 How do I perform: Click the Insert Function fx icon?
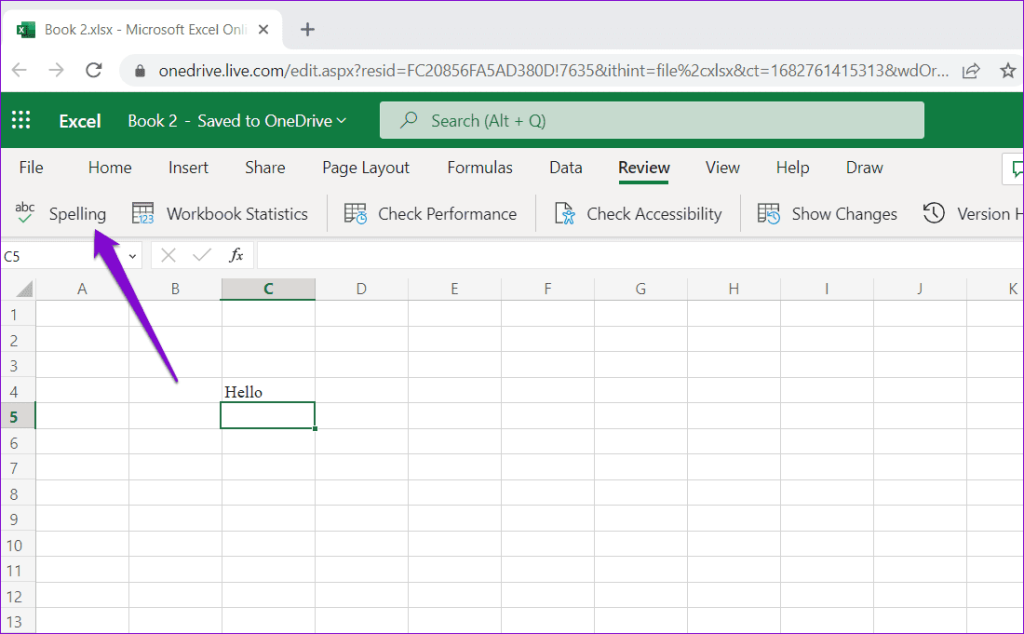[236, 255]
